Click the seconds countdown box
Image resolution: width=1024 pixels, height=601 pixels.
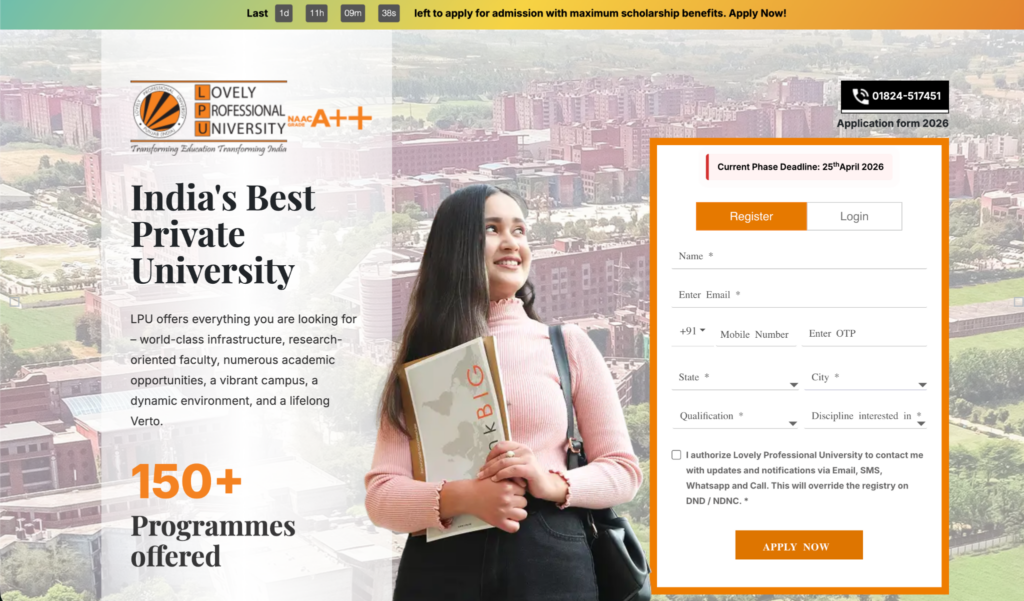tap(389, 13)
